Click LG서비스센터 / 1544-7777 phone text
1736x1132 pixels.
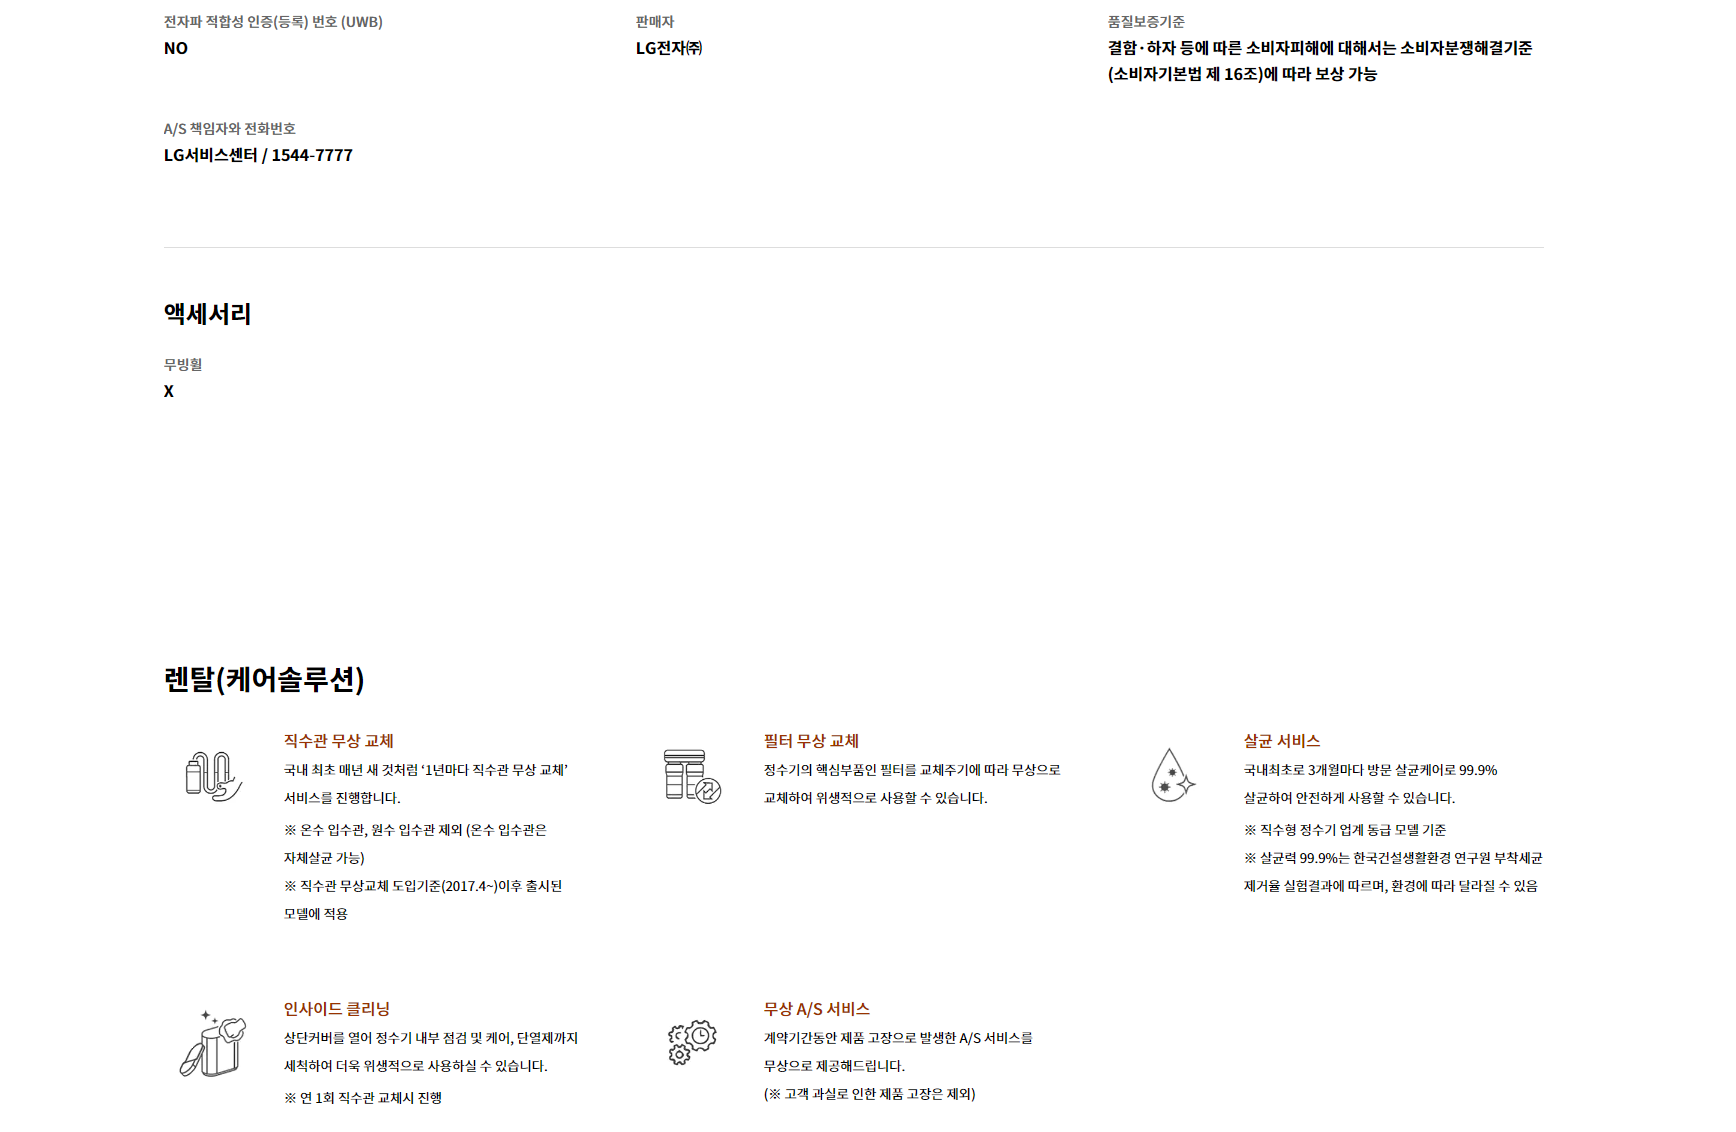click(258, 155)
